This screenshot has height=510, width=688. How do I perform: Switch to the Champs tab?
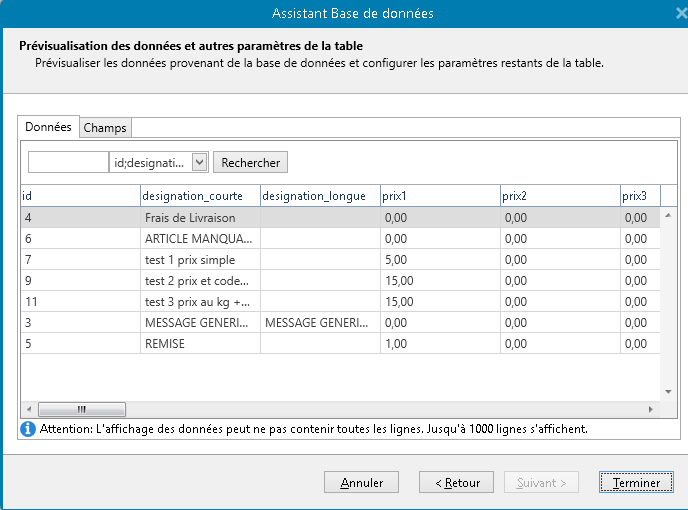pos(105,128)
